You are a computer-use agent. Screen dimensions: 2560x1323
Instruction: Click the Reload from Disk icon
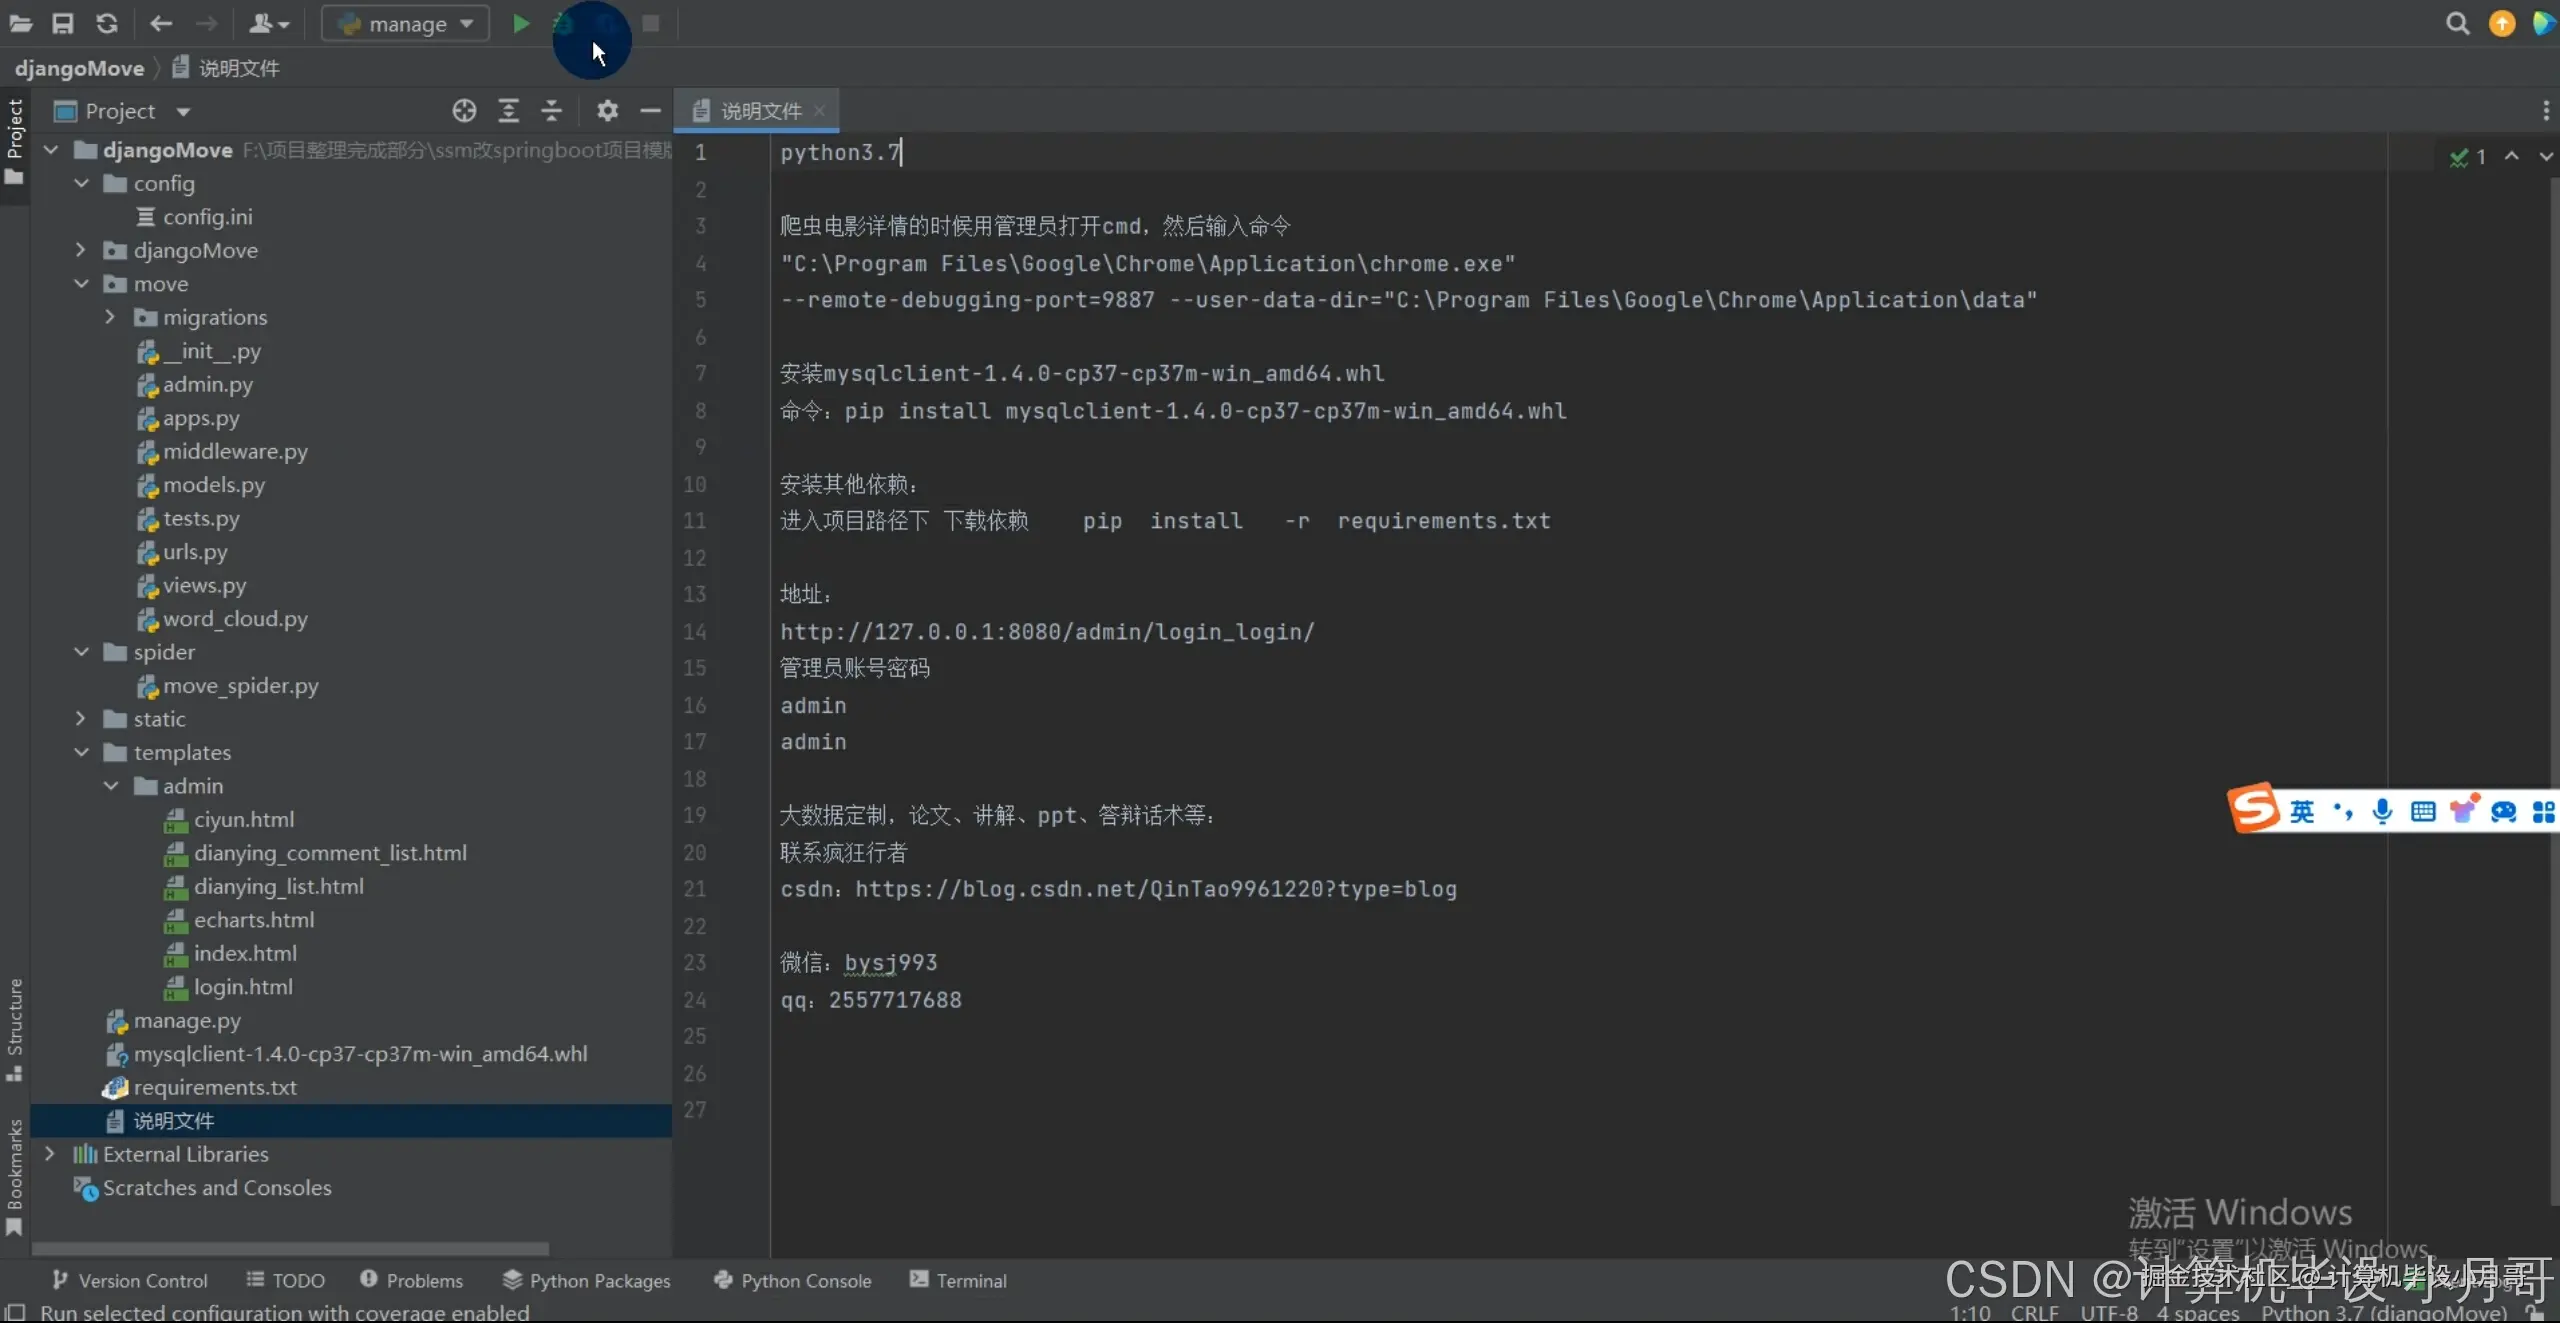click(x=107, y=23)
